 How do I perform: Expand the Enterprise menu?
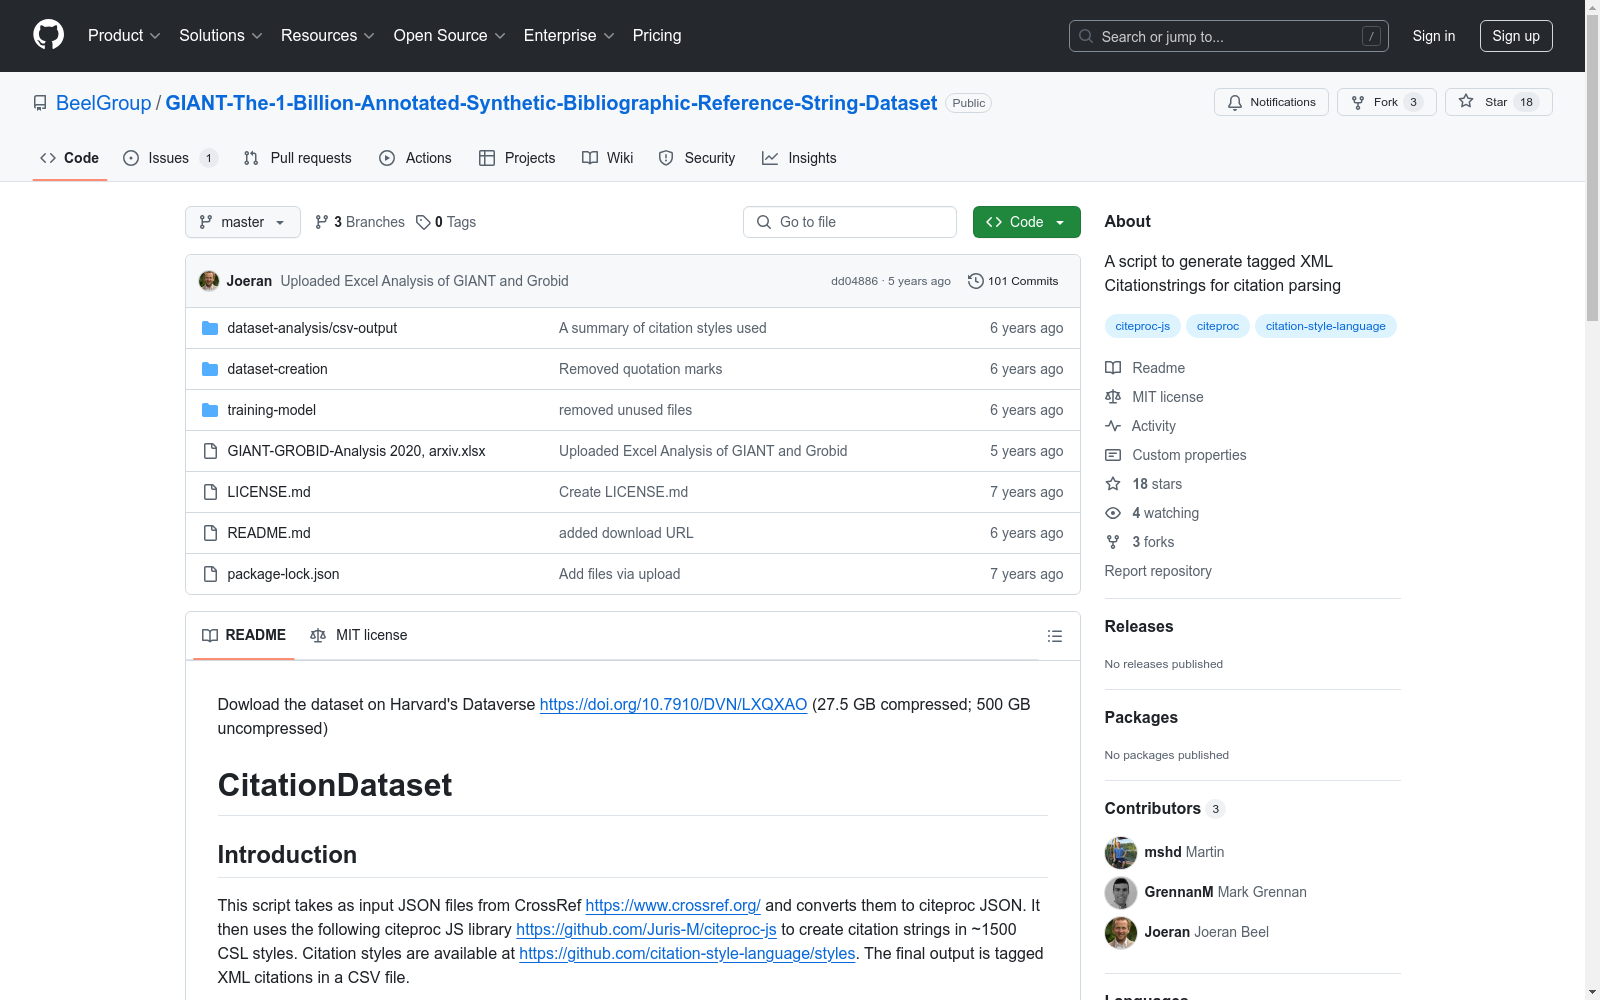(x=569, y=35)
